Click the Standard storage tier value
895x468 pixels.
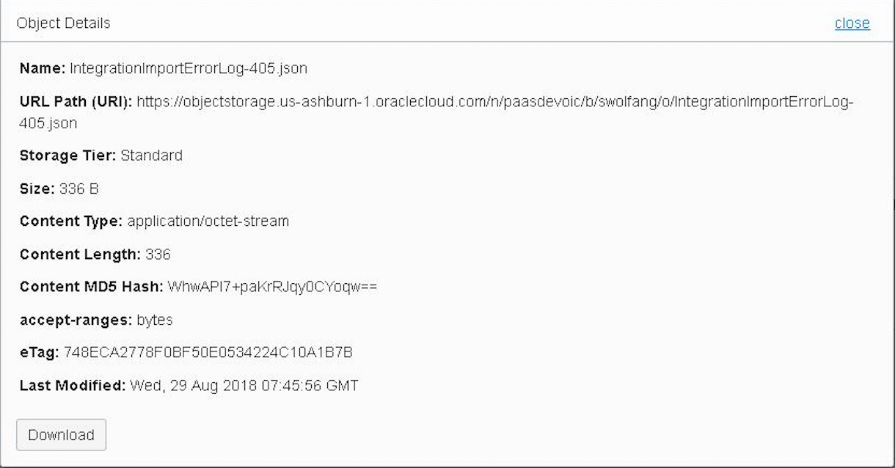[151, 156]
